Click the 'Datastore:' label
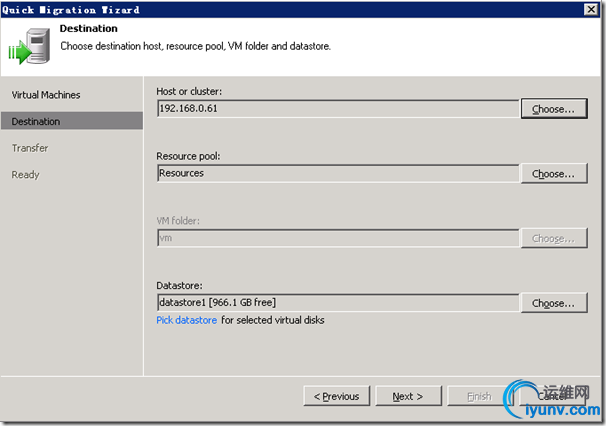This screenshot has height=426, width=606. [179, 286]
